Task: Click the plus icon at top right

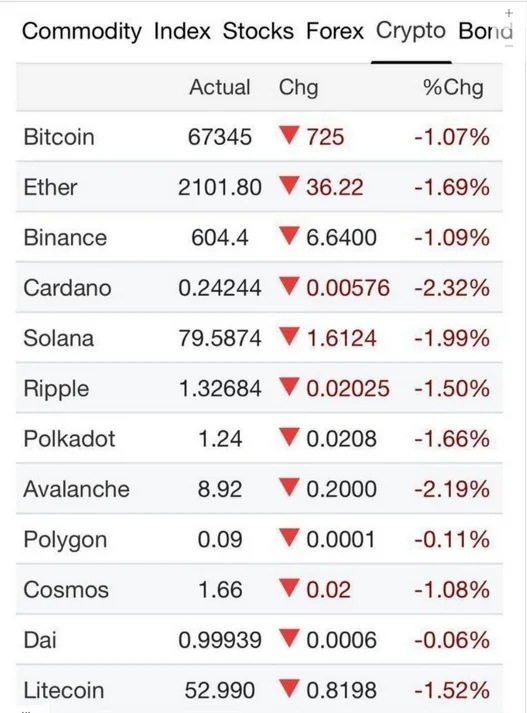Action: pos(509,13)
